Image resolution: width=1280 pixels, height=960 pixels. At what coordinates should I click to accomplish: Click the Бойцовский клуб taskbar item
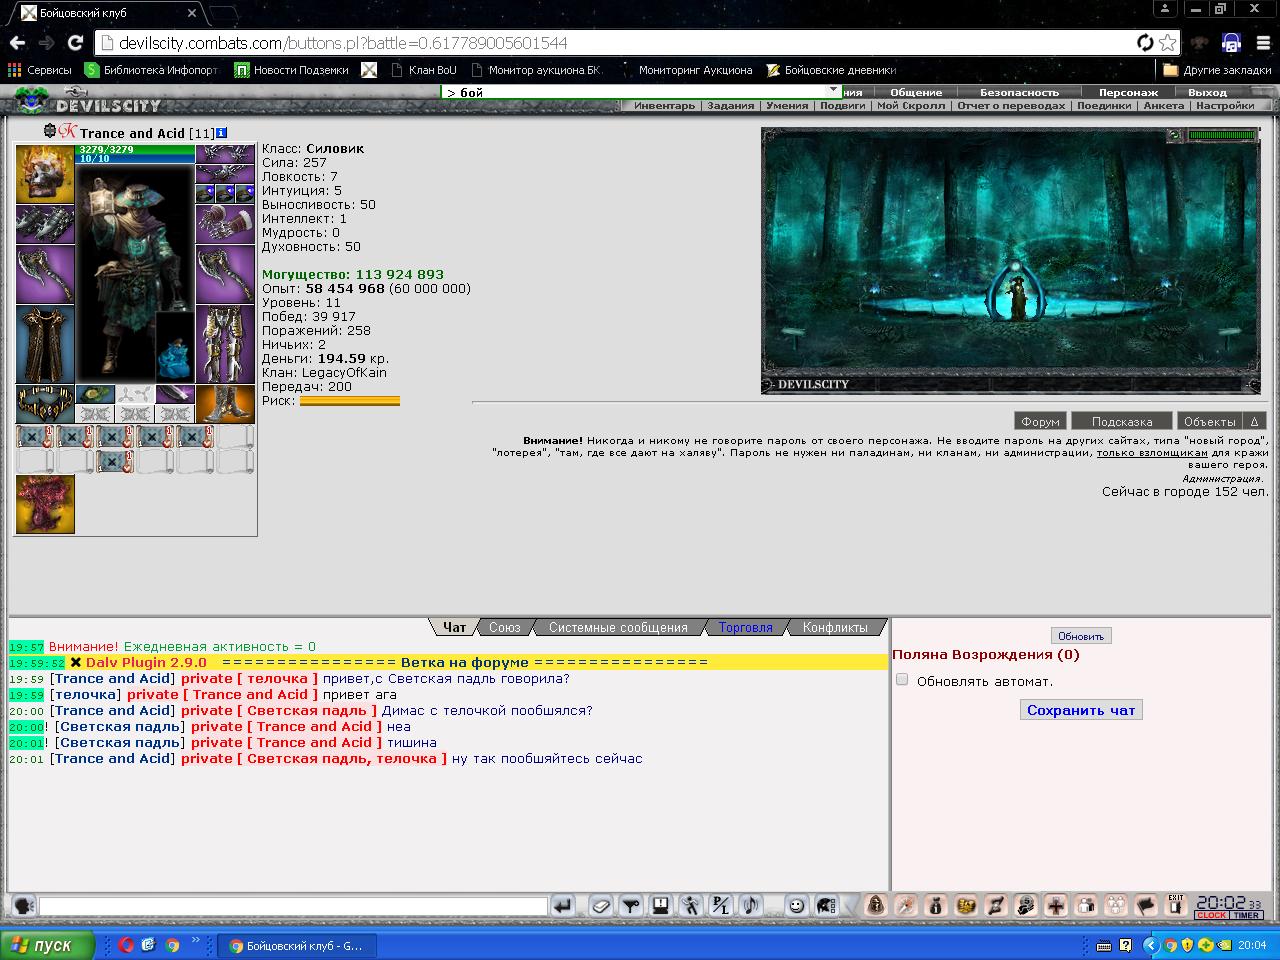296,945
